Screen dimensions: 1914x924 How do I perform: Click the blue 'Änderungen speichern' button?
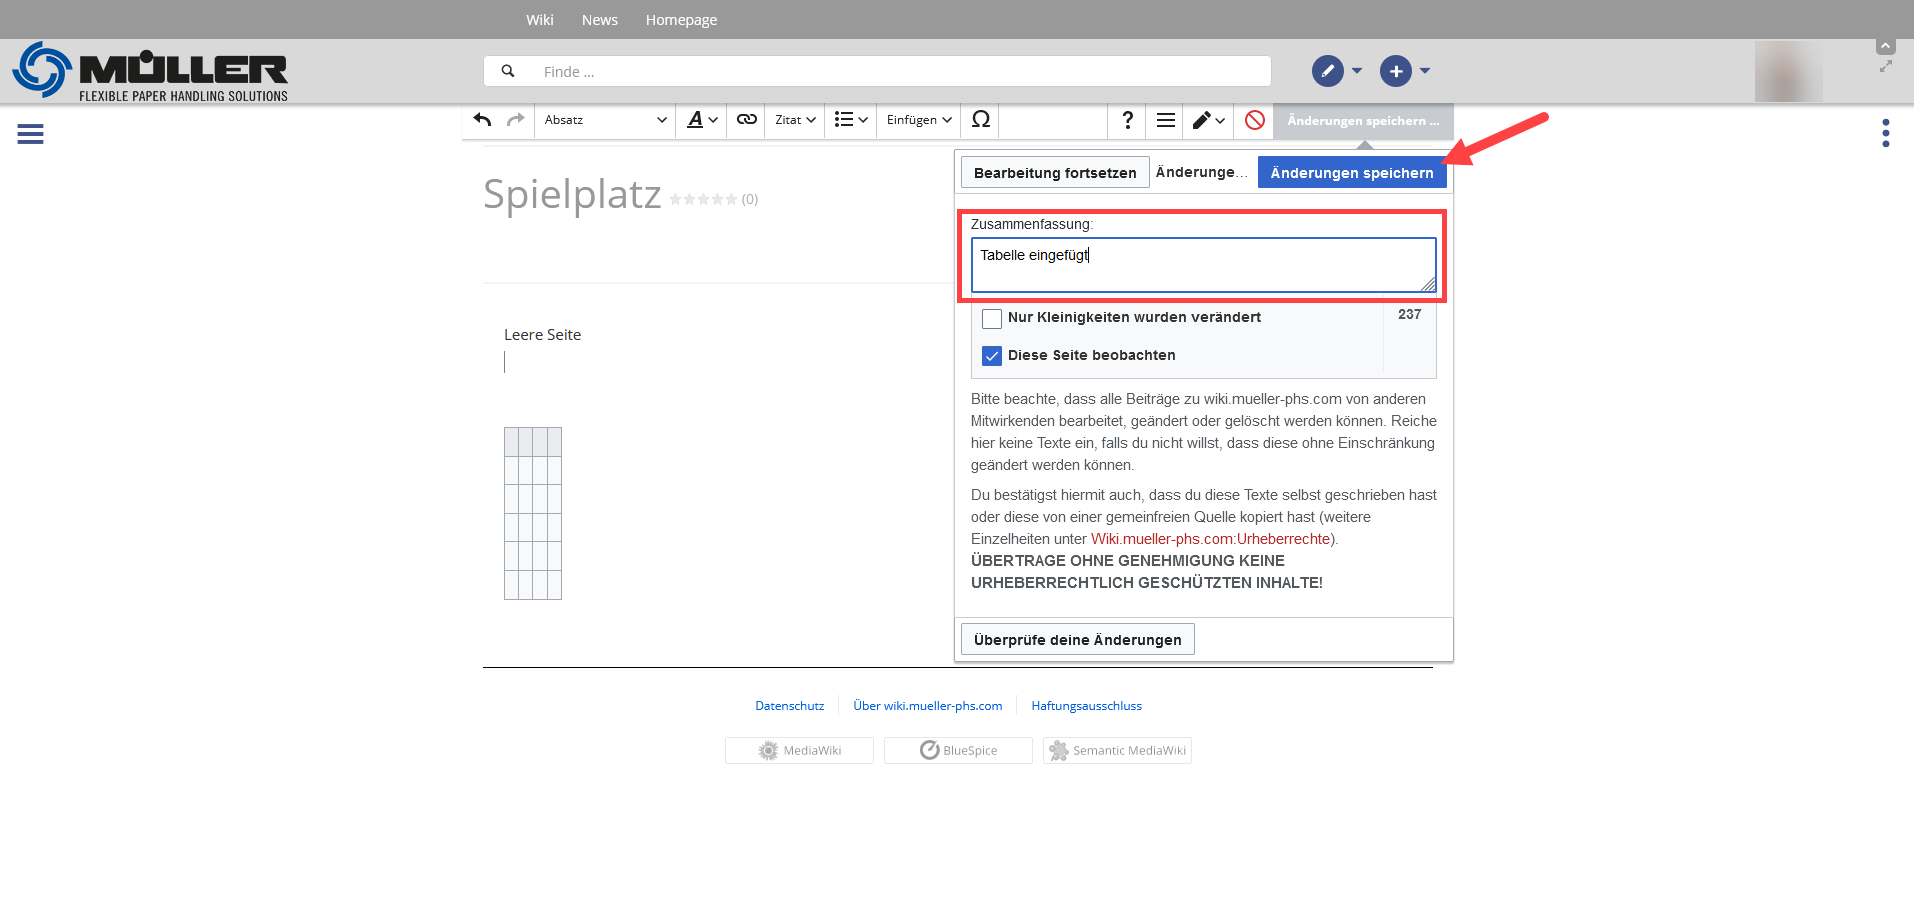coord(1351,173)
